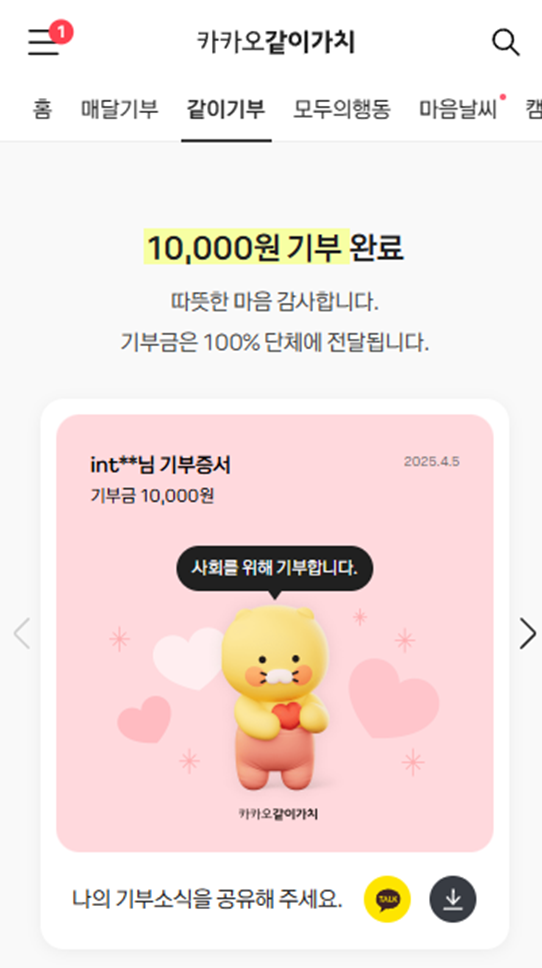Click the 나의 기부소식을 공유해 주세요 text
542x968 pixels.
coord(207,899)
